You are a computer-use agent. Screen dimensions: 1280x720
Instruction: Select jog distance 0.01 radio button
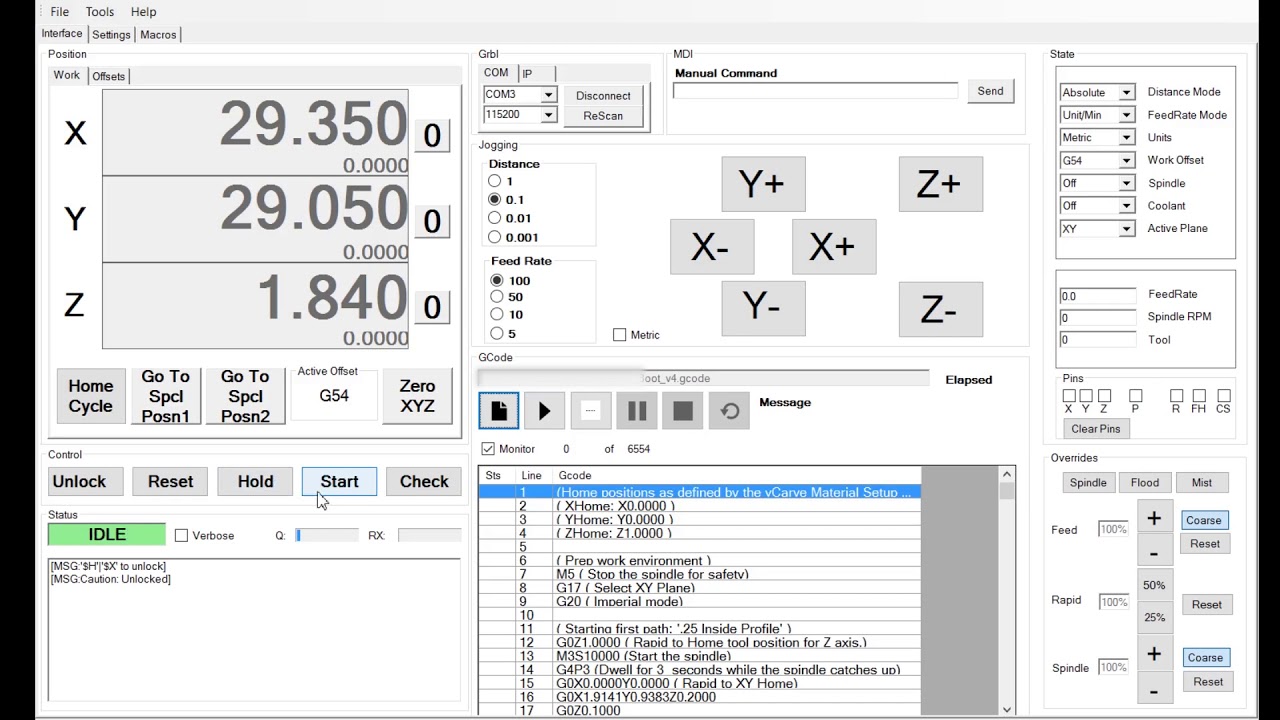tap(495, 218)
